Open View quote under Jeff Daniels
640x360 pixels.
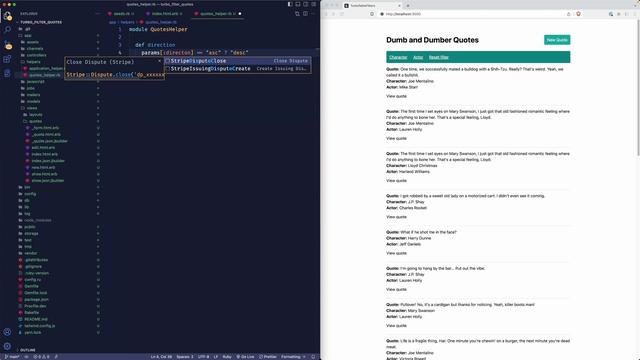396,253
